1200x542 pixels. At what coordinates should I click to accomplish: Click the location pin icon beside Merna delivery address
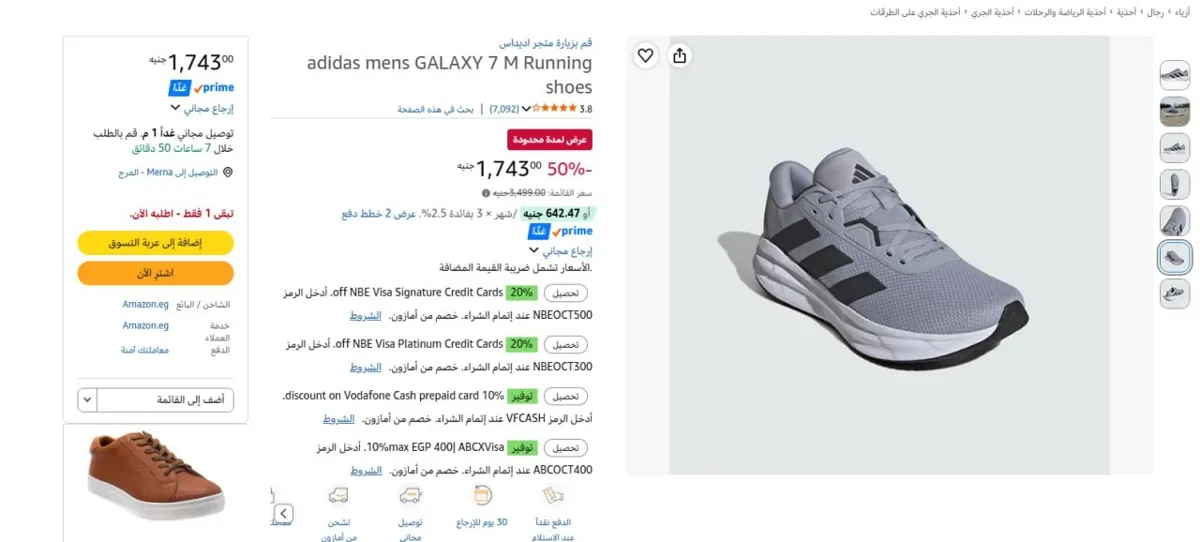tap(228, 172)
